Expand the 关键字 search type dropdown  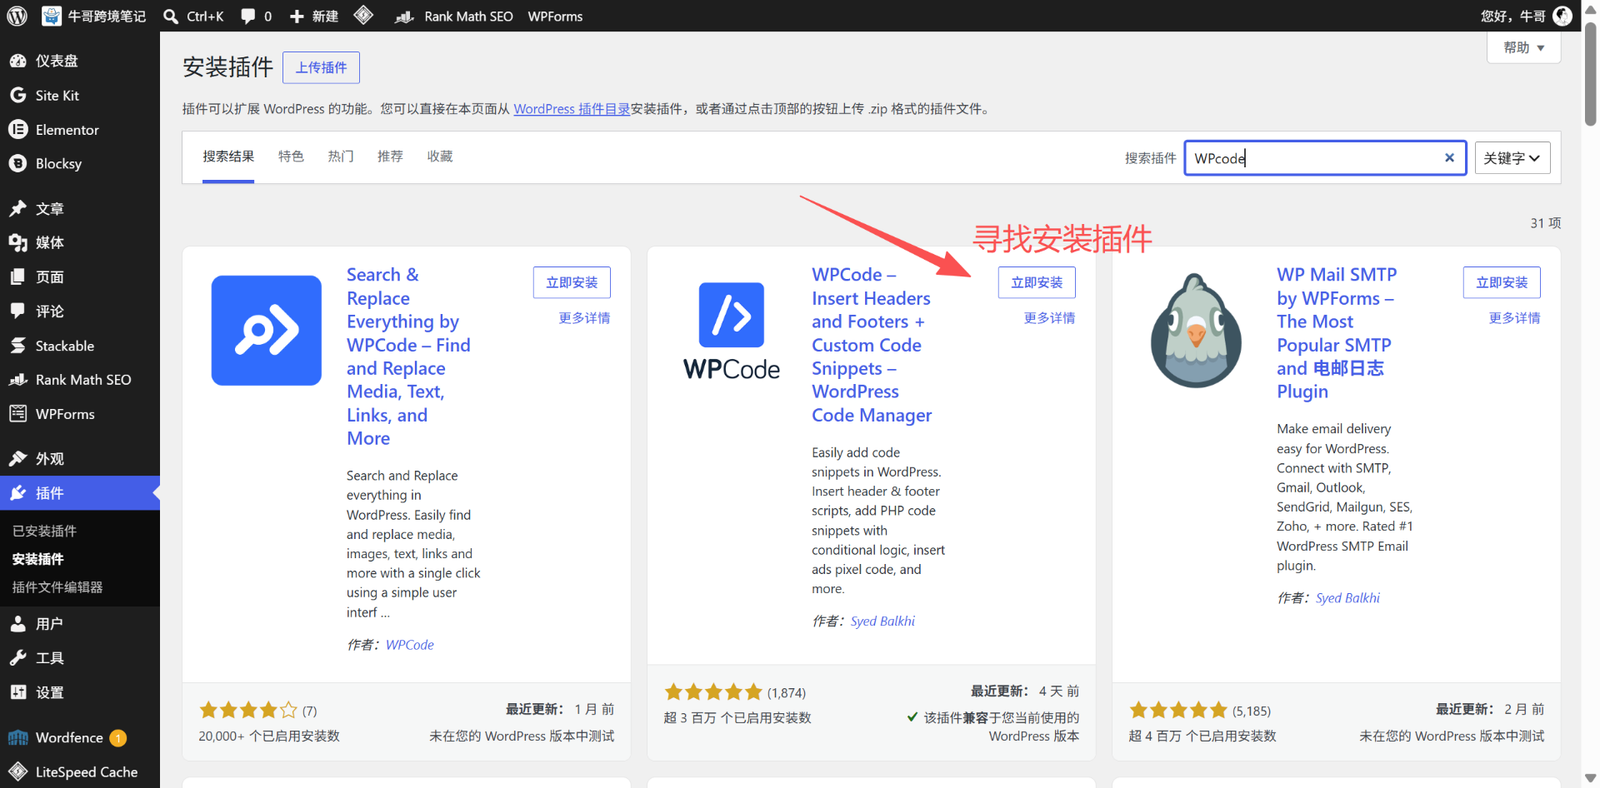pyautogui.click(x=1512, y=158)
